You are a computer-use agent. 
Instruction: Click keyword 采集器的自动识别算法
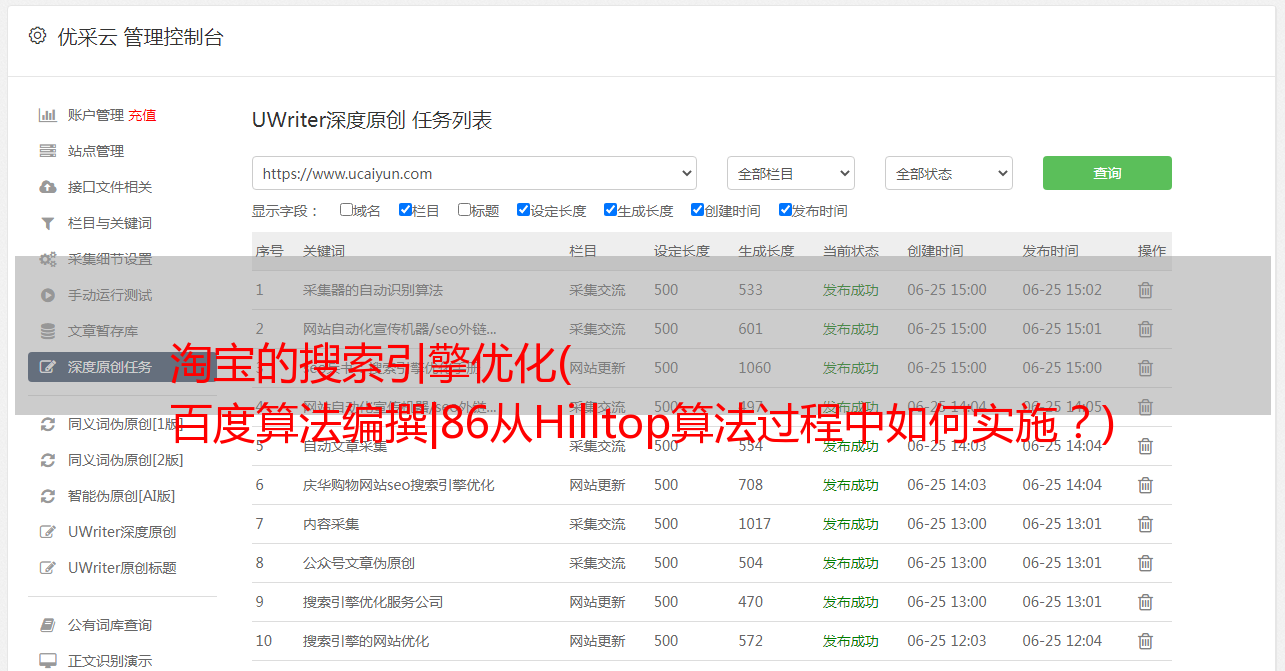(x=373, y=290)
